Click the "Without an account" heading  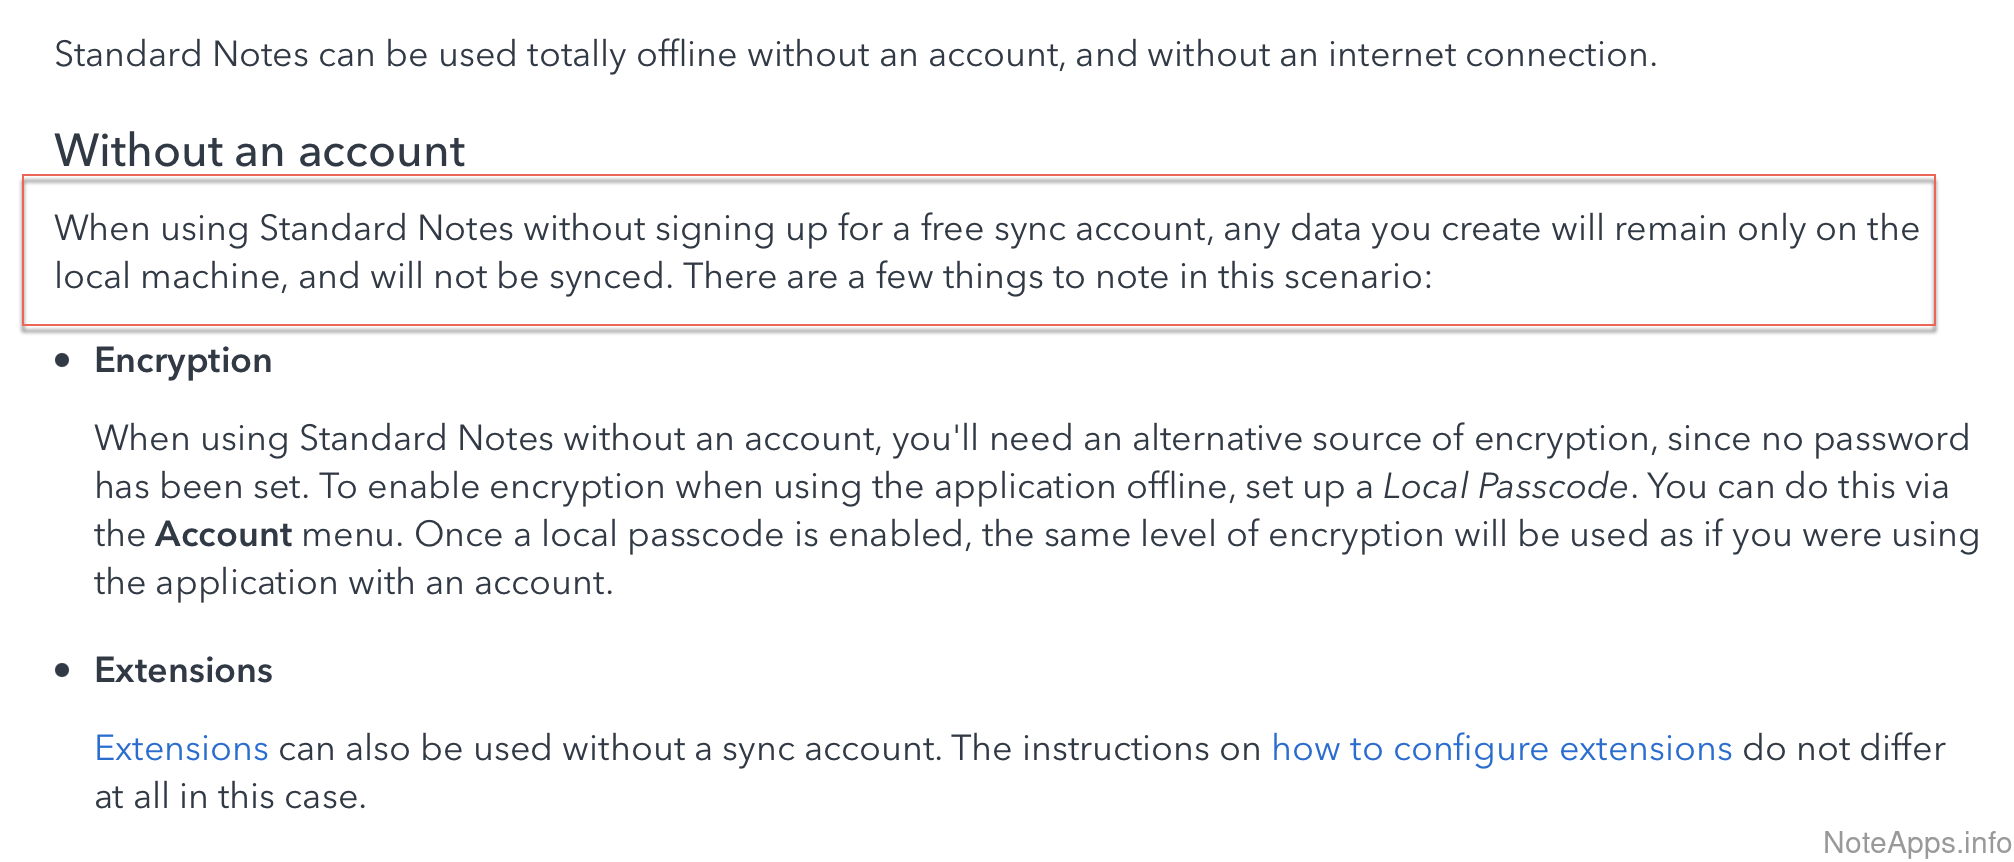click(x=260, y=151)
